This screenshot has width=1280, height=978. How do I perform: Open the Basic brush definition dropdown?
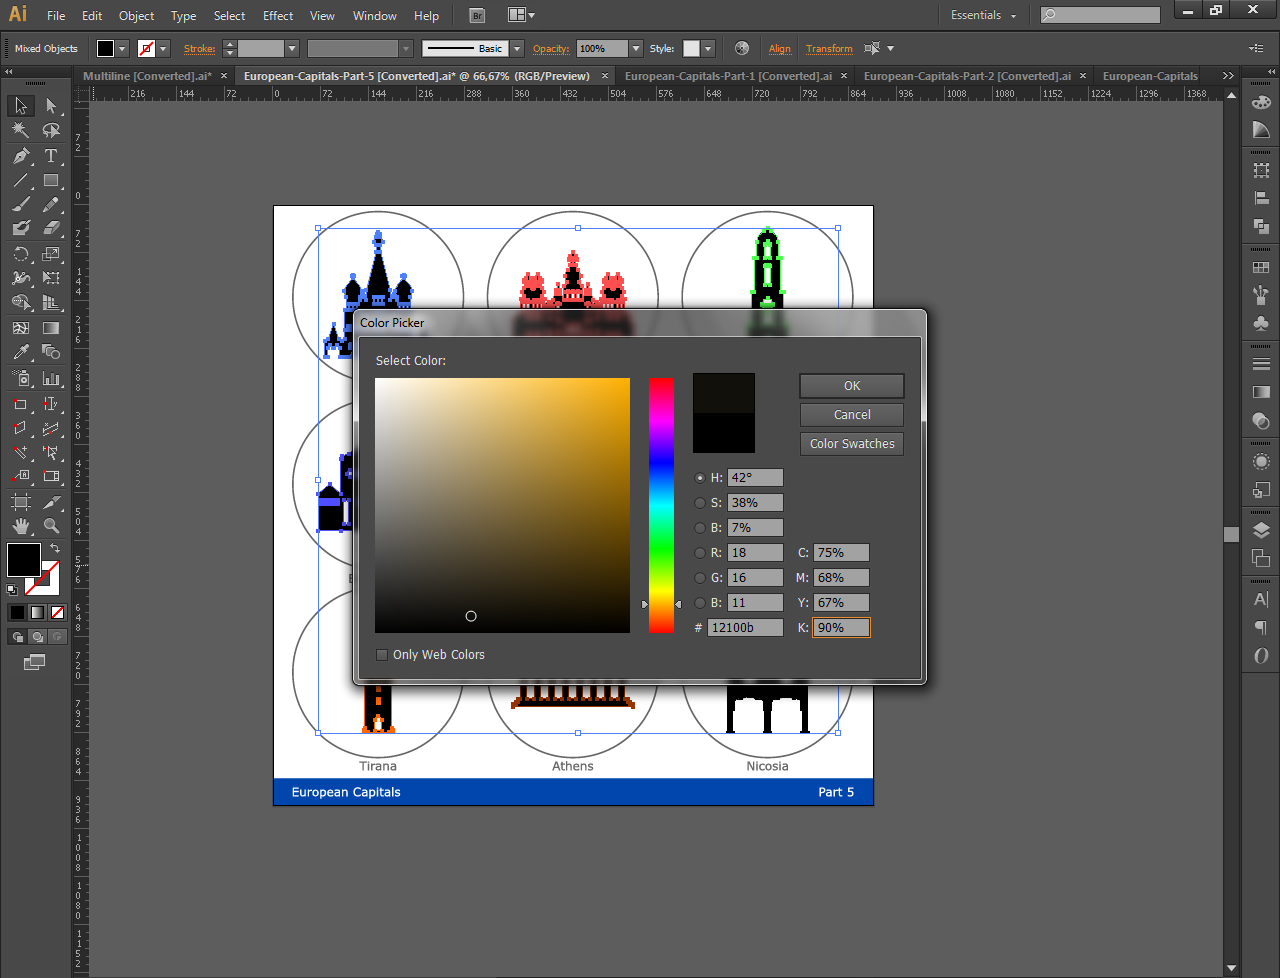tap(515, 48)
